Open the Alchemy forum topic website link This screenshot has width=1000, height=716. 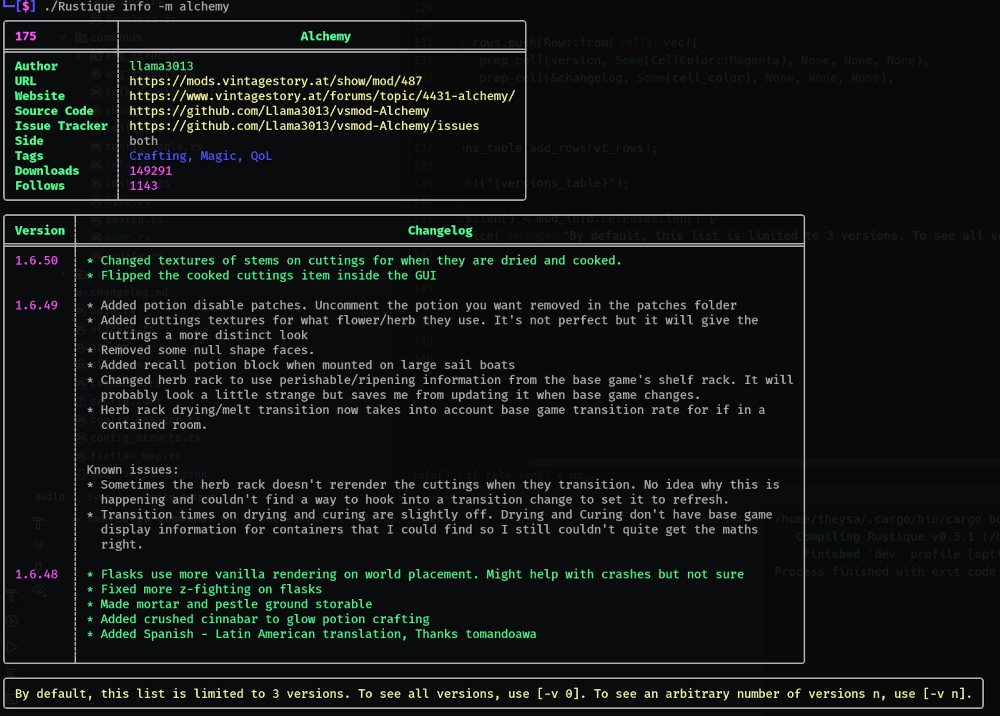[x=322, y=96]
